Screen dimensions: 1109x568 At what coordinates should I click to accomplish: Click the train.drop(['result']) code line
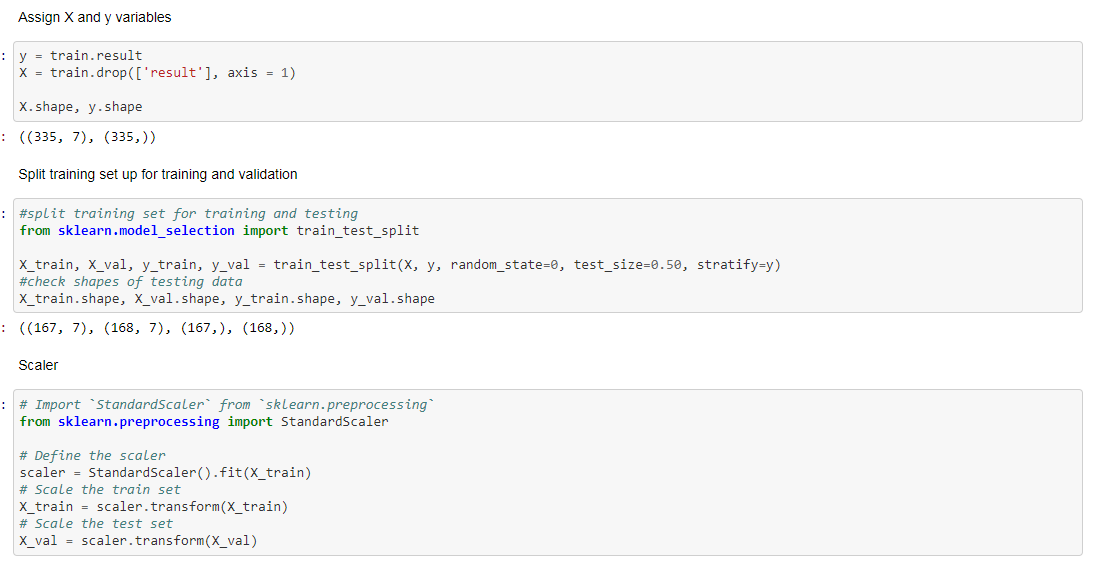click(157, 73)
